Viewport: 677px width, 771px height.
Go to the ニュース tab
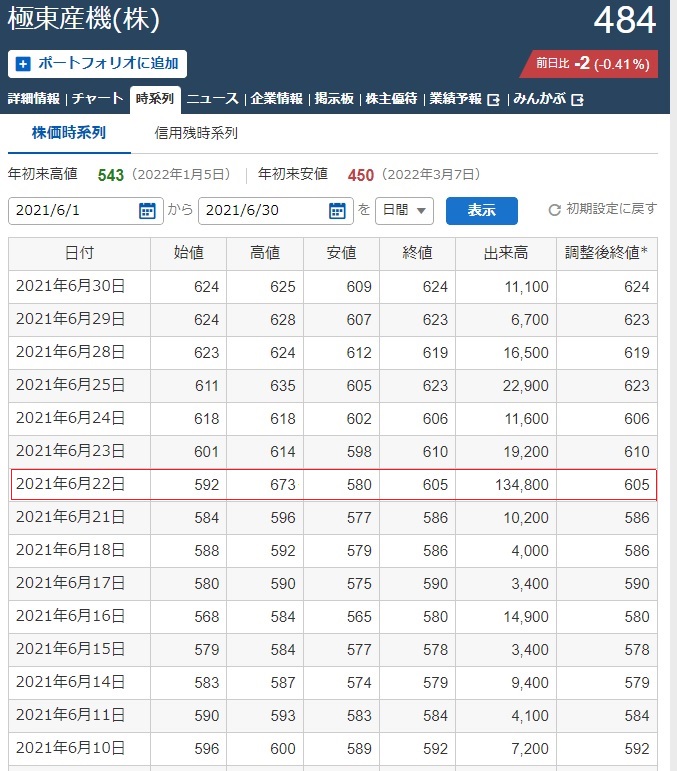point(213,99)
